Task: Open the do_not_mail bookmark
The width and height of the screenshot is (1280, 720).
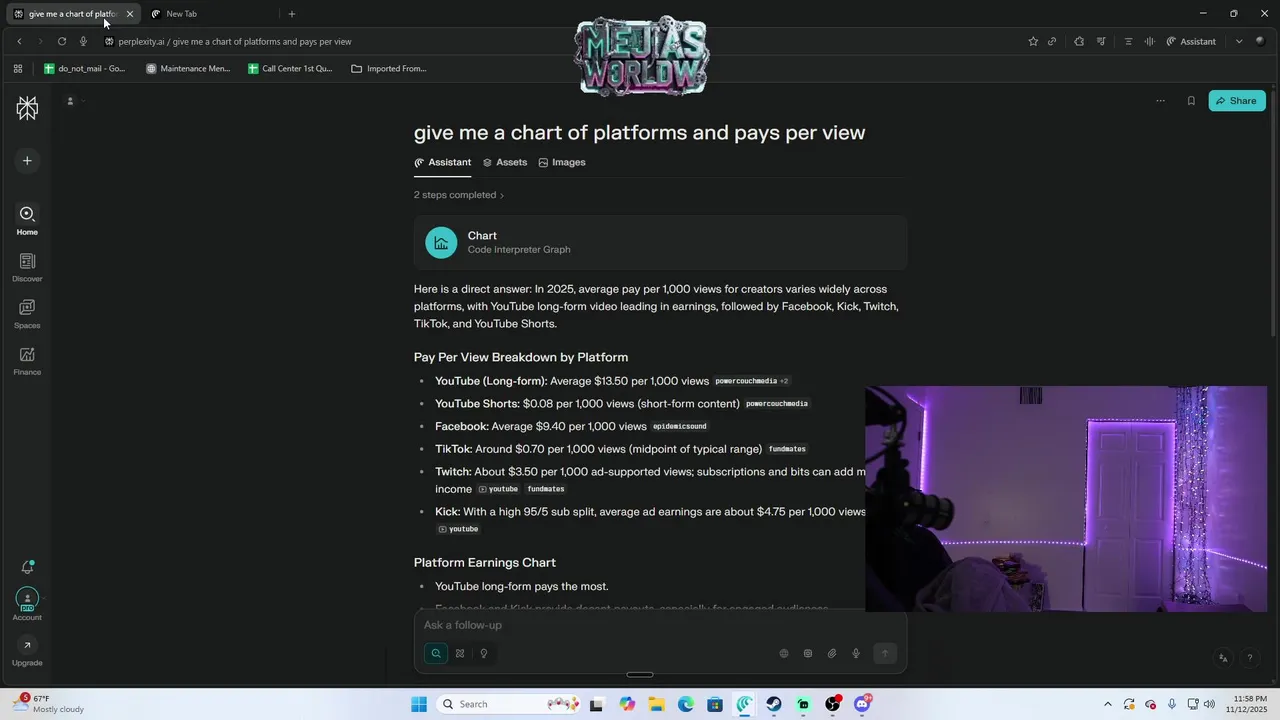Action: [x=85, y=69]
